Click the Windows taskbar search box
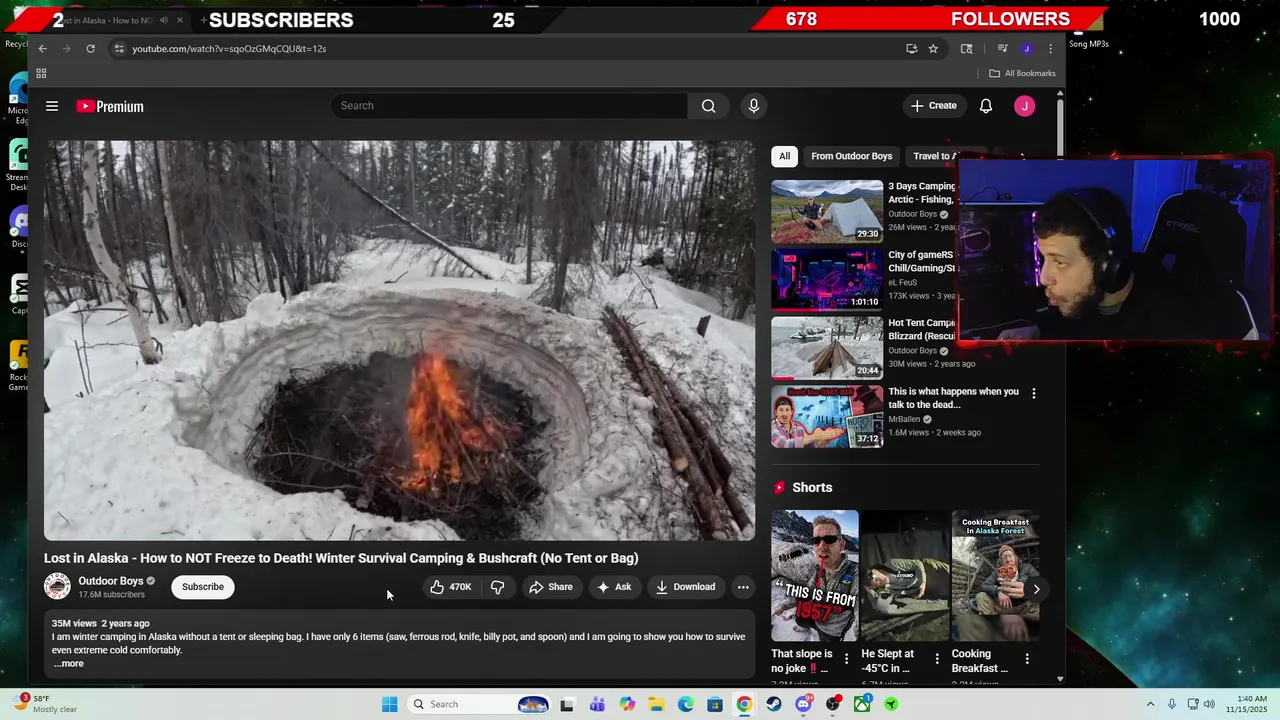Image resolution: width=1280 pixels, height=720 pixels. (x=478, y=704)
